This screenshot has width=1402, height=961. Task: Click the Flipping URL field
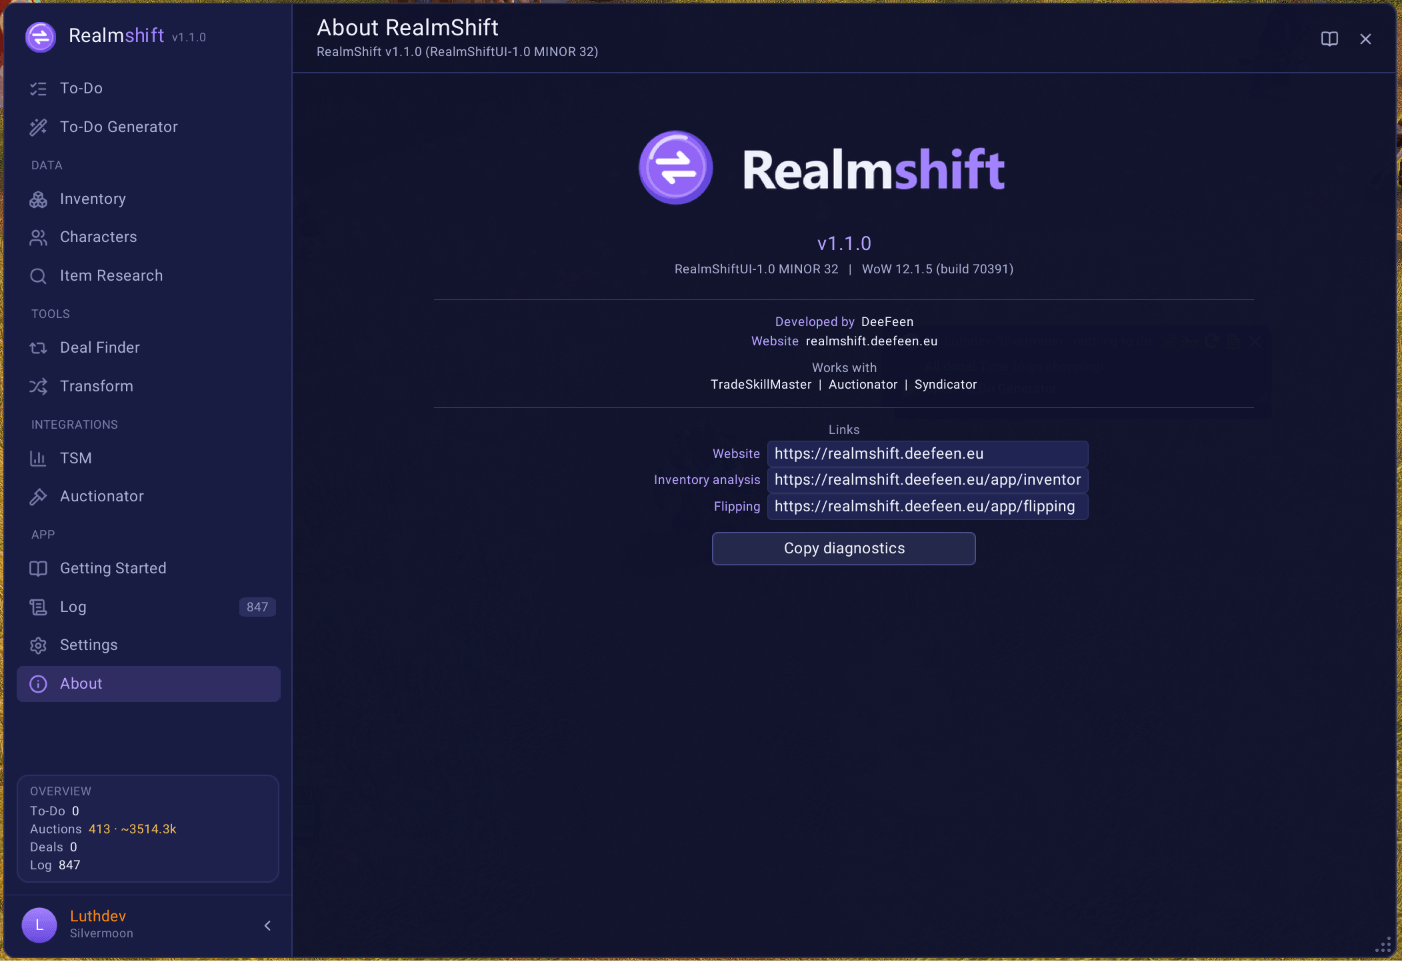[x=928, y=507]
